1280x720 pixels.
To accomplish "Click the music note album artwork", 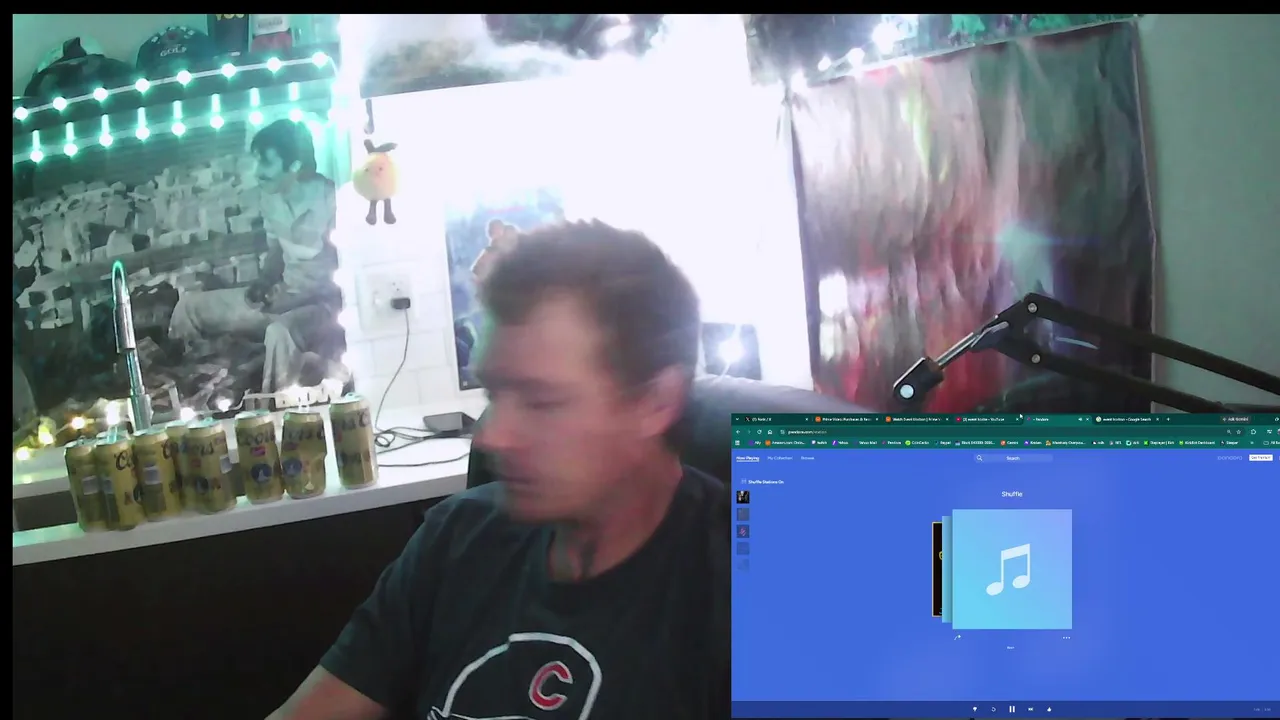I will (x=1012, y=569).
